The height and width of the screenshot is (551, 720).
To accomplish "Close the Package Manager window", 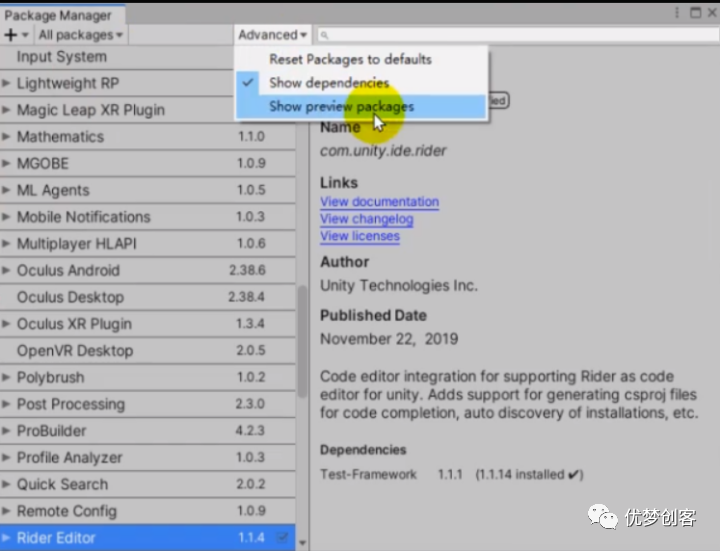I will click(x=712, y=13).
